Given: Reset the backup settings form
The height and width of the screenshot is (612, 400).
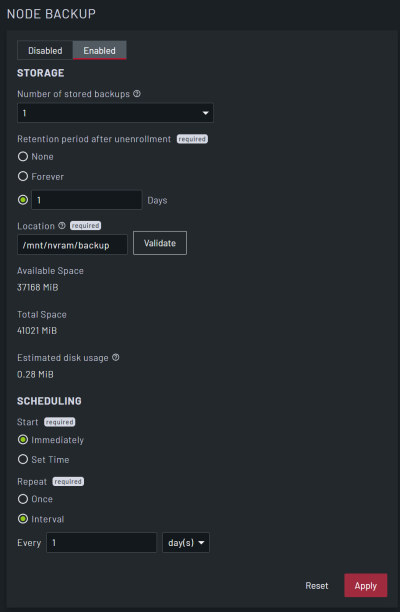Looking at the screenshot, I should pyautogui.click(x=316, y=585).
